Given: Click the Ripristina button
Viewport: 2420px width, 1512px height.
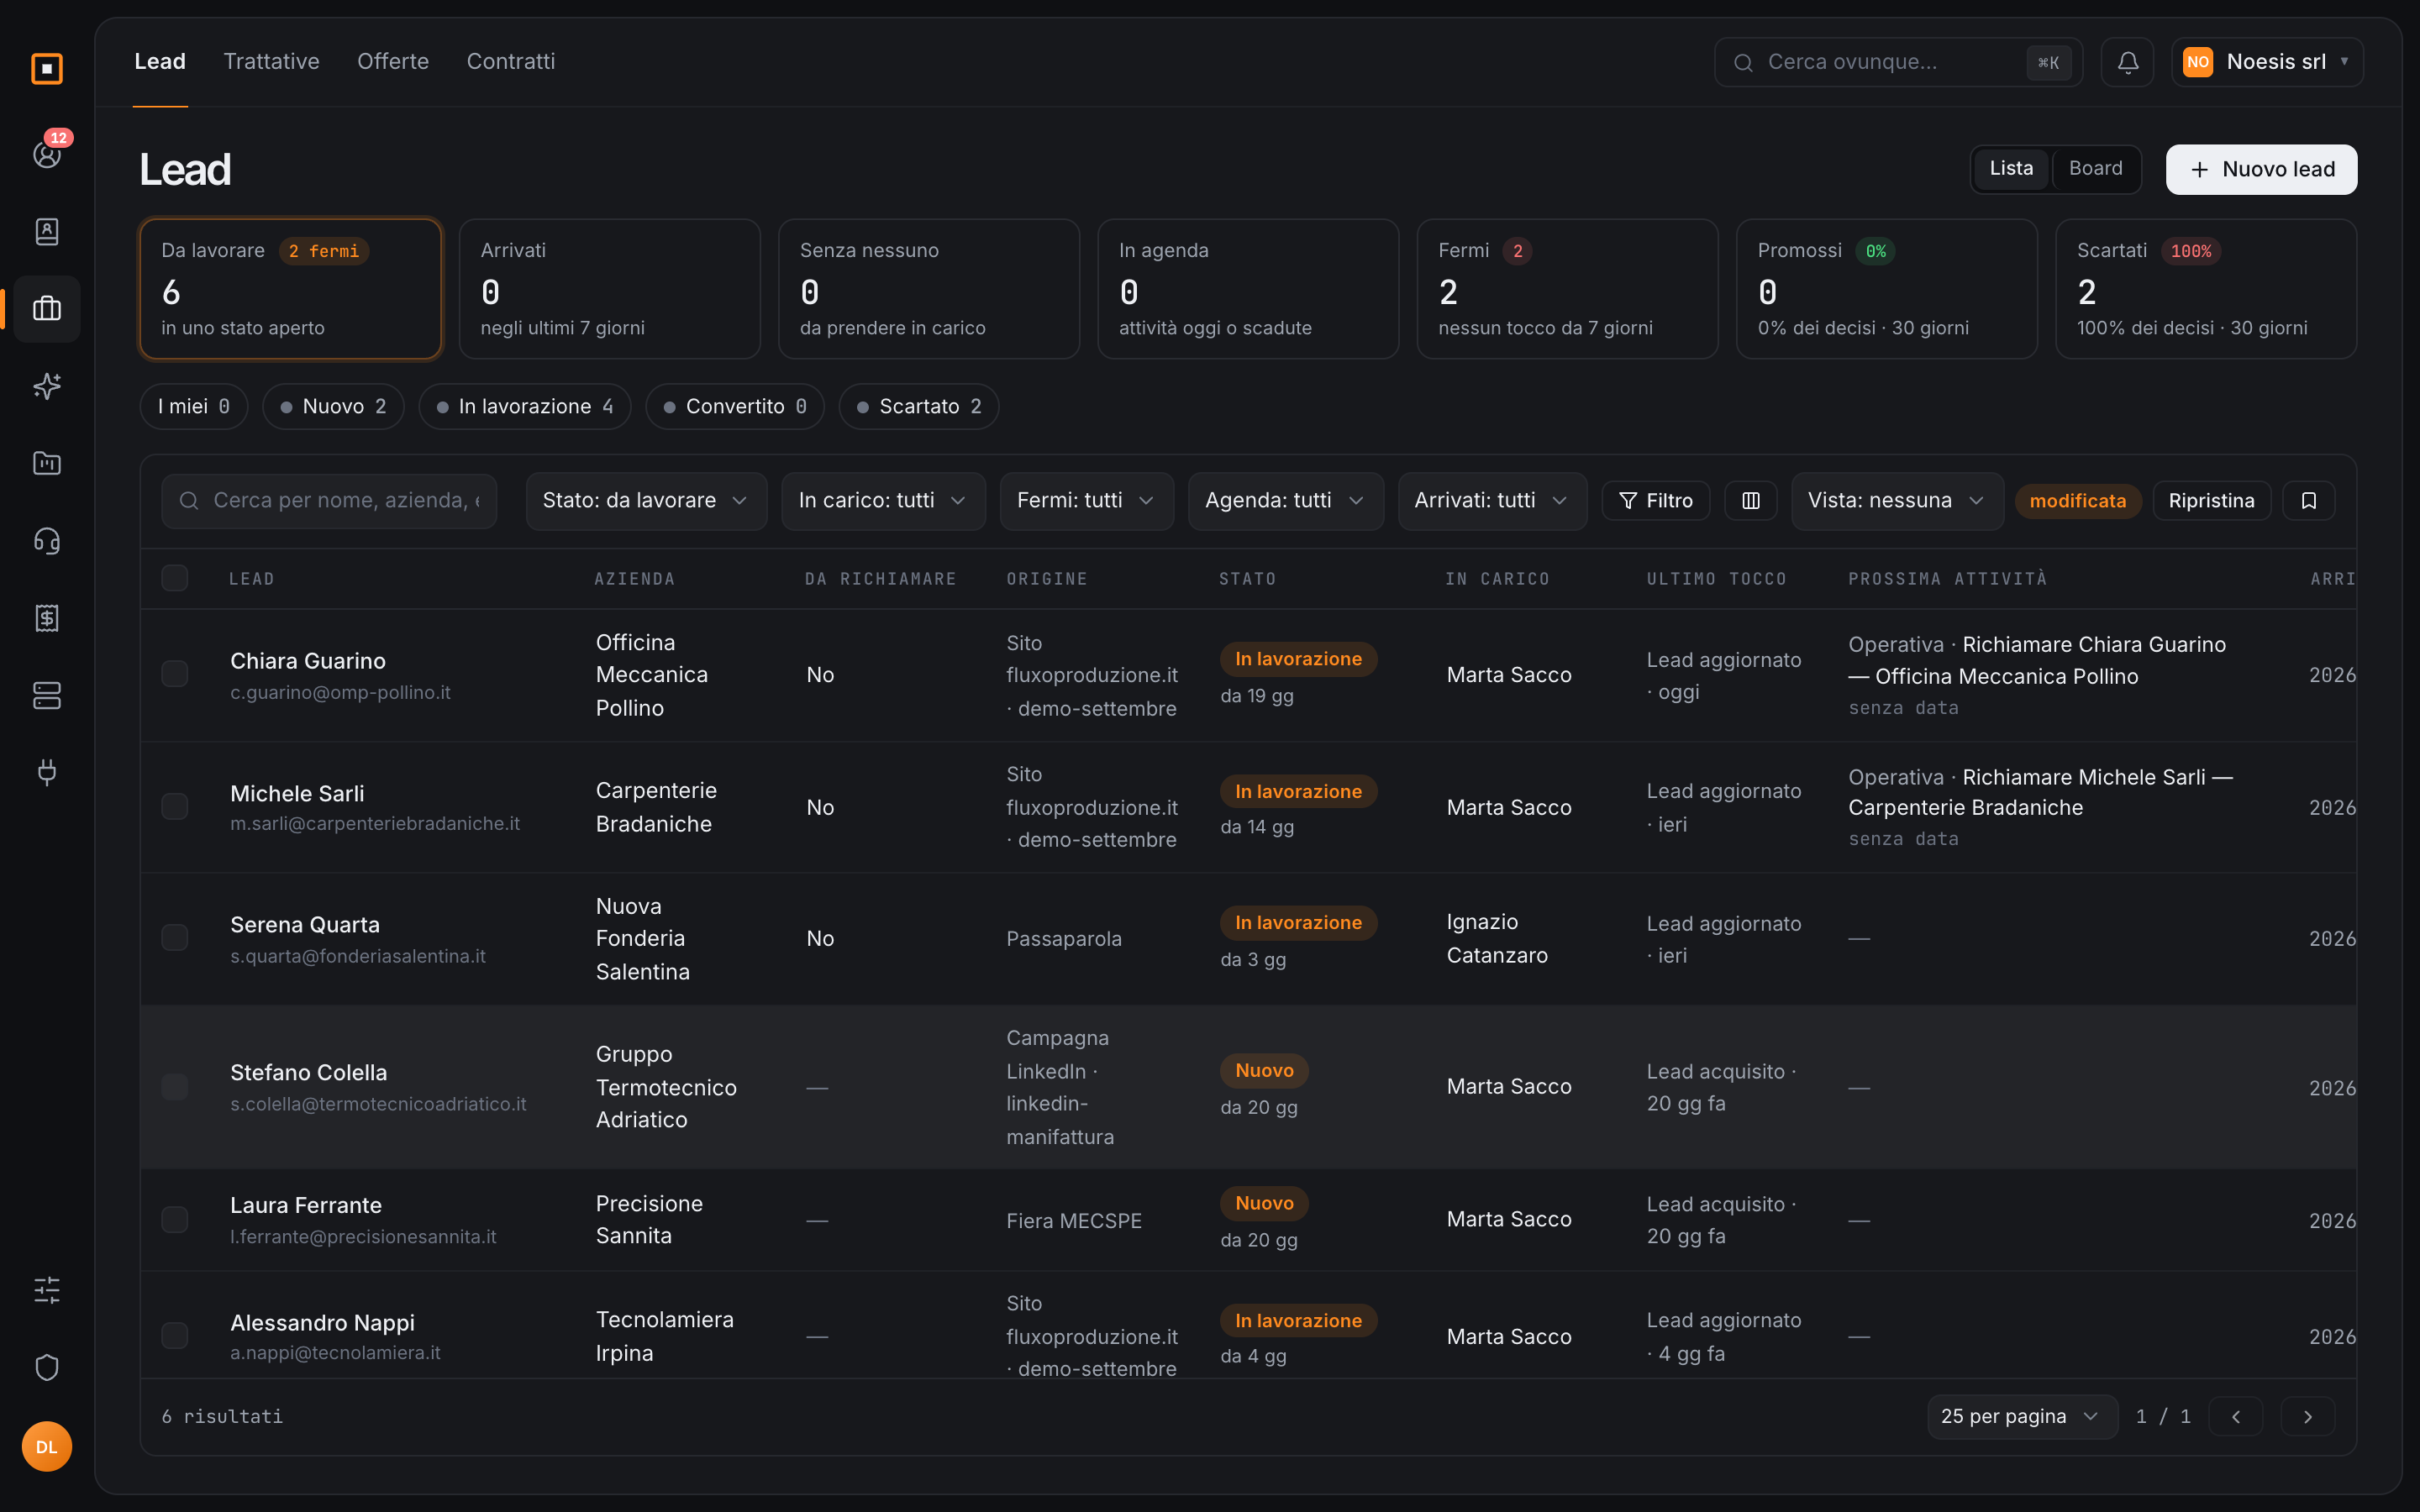Looking at the screenshot, I should point(2211,501).
